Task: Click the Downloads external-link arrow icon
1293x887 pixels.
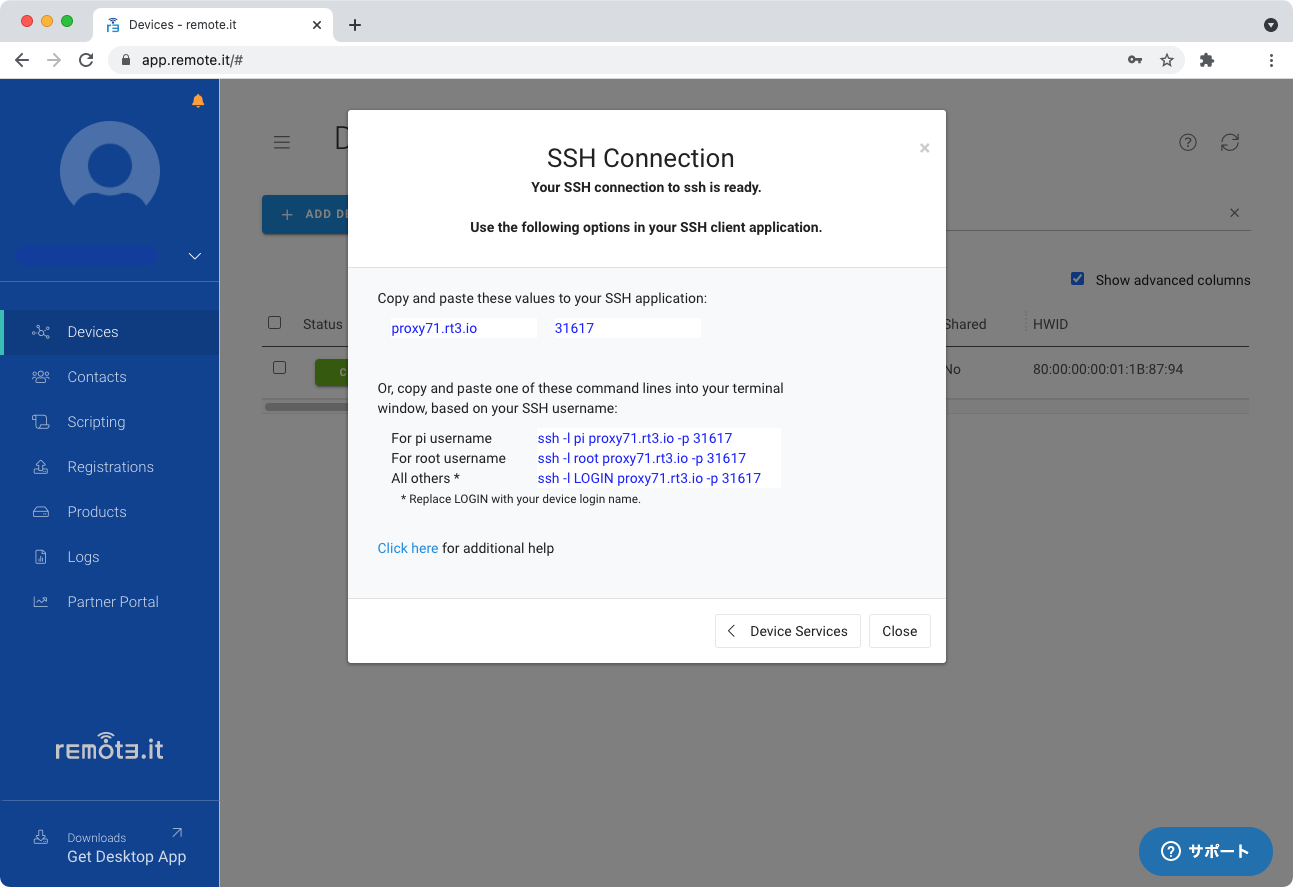Action: 177,832
